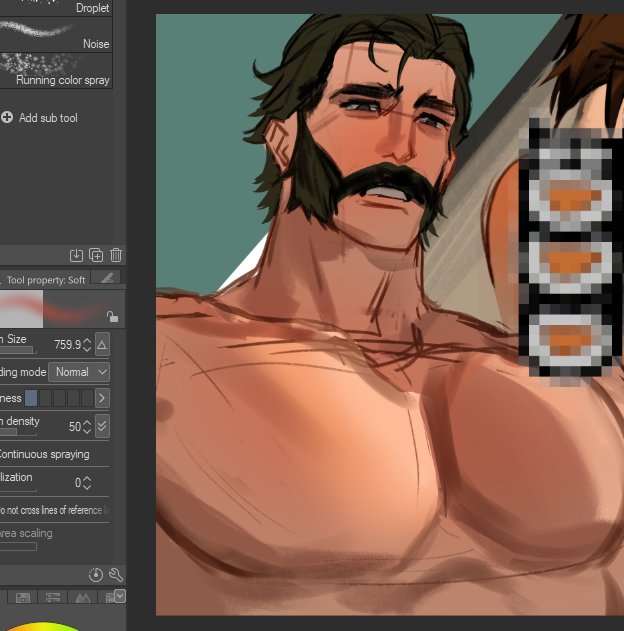Image resolution: width=624 pixels, height=631 pixels.
Task: Reset tool to initial settings icon
Action: [96, 575]
